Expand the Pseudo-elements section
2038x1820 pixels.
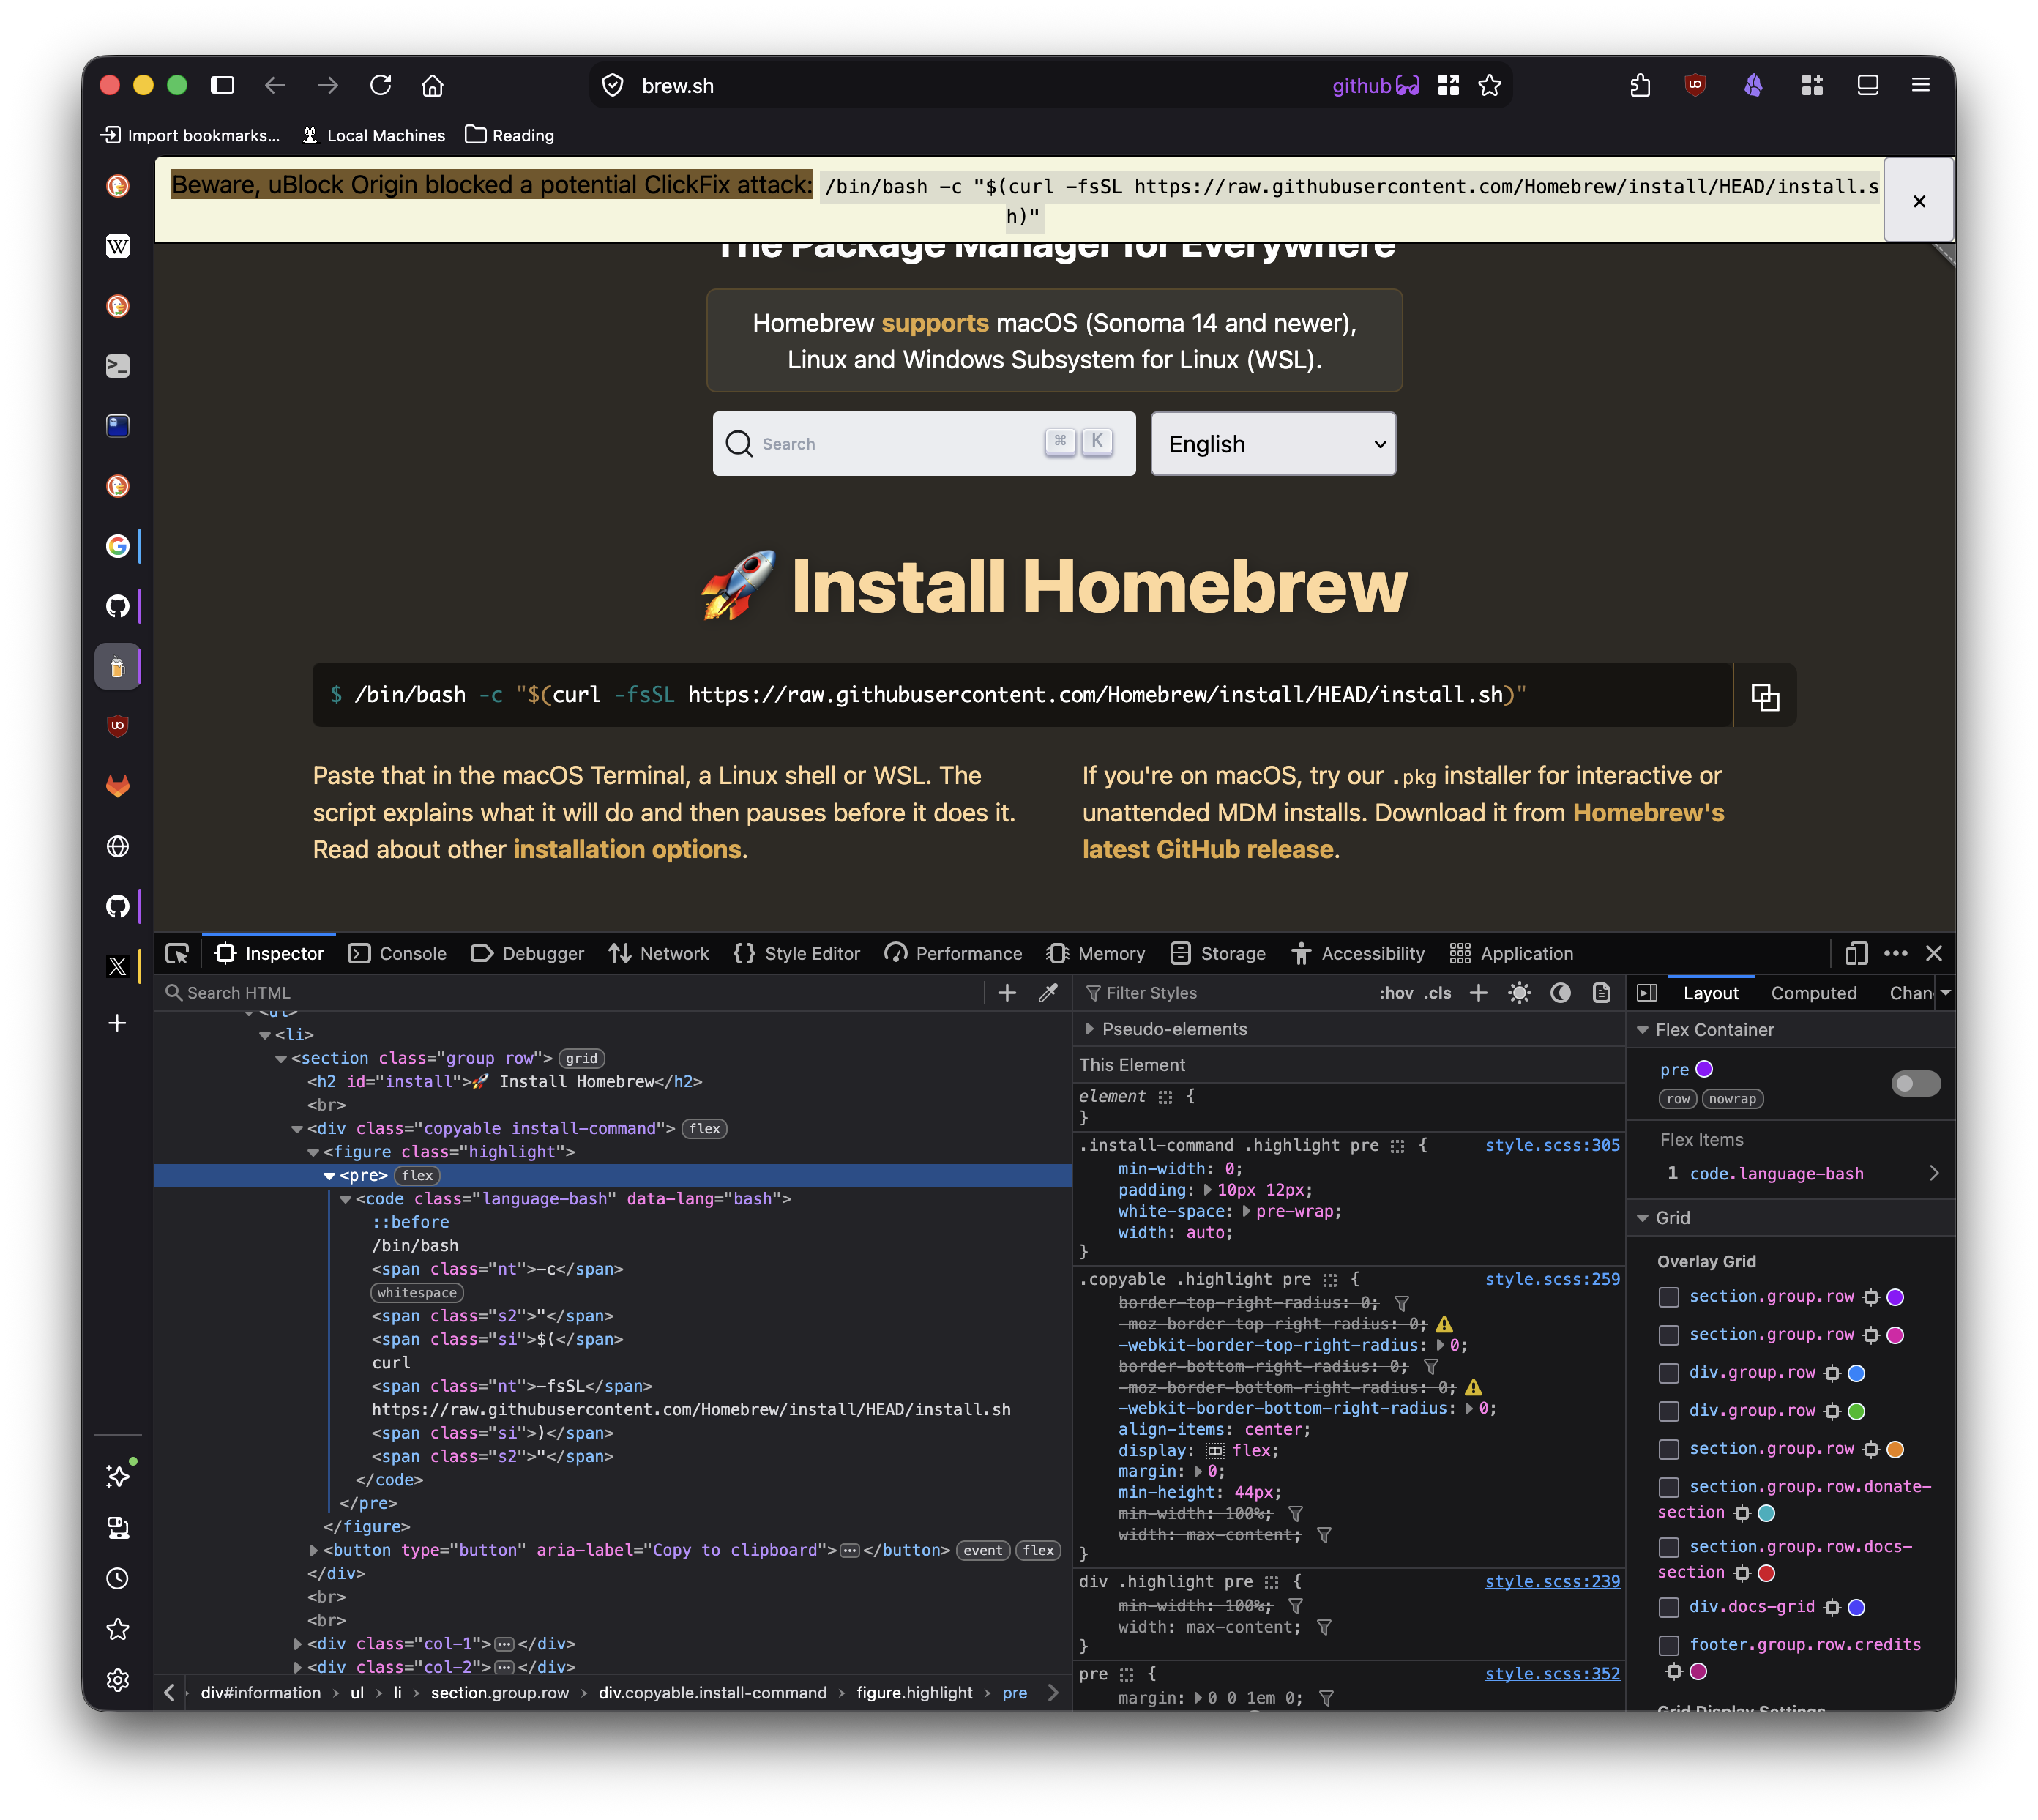coord(1089,1029)
